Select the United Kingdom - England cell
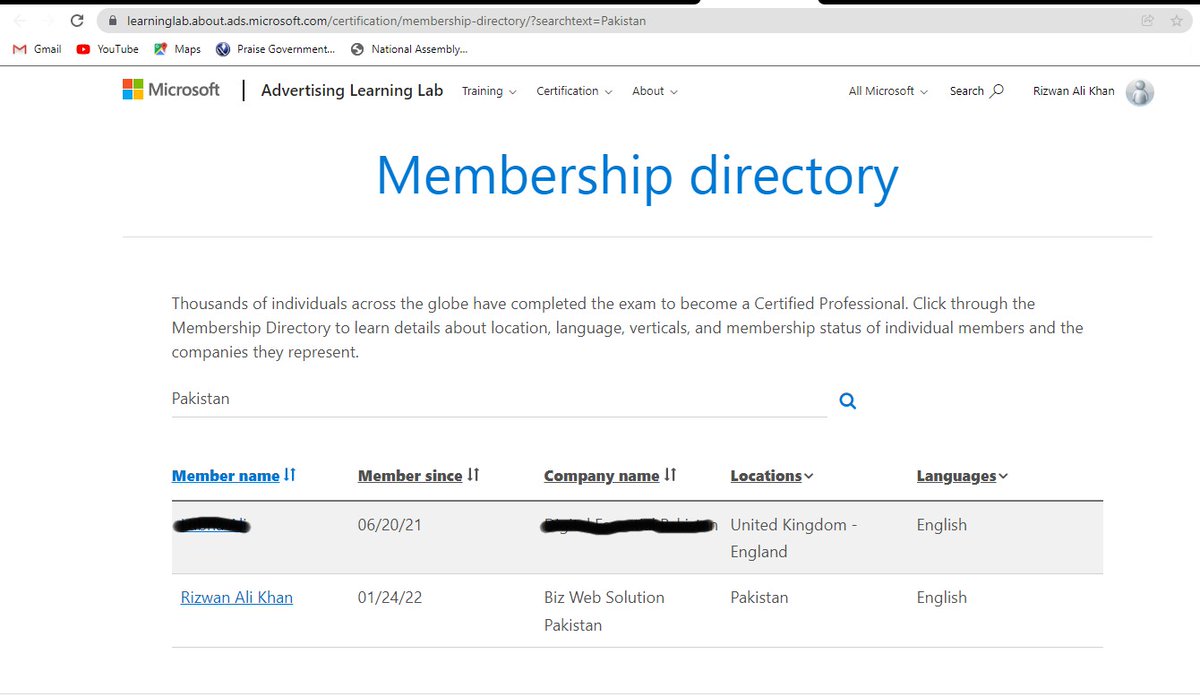This screenshot has height=697, width=1200. (794, 538)
